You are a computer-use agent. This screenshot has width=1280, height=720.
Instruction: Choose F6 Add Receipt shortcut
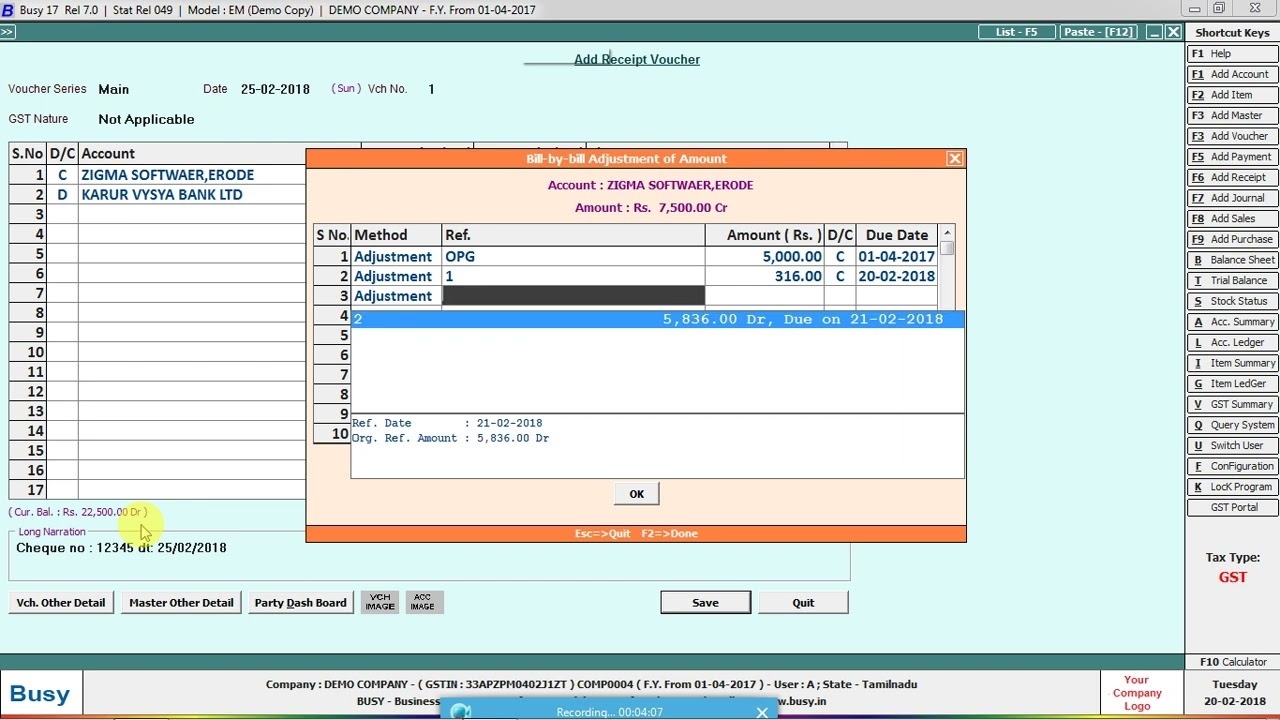pyautogui.click(x=1232, y=178)
